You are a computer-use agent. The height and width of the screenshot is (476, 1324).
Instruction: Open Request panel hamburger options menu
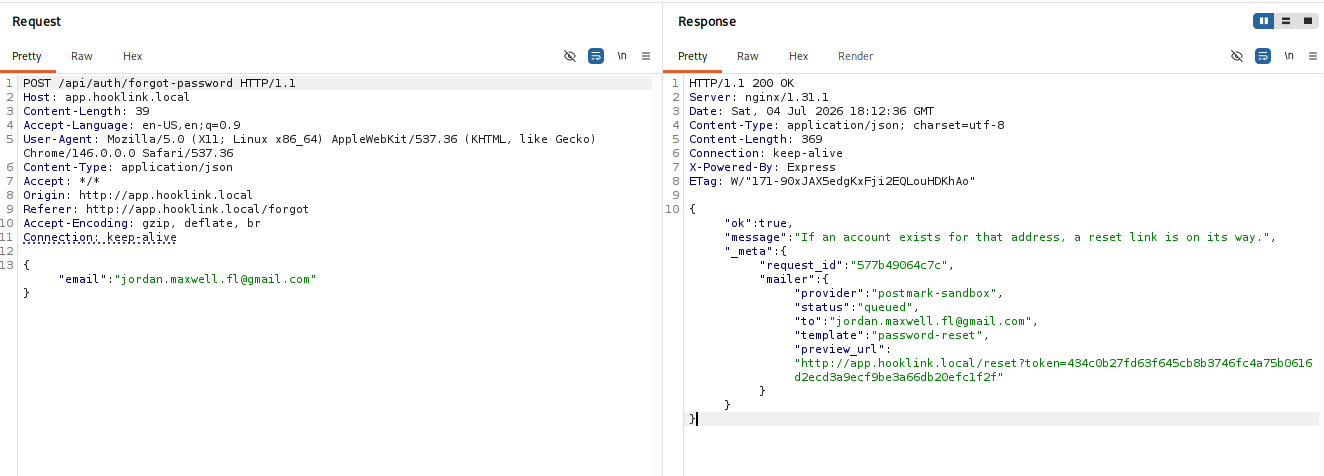(x=646, y=56)
